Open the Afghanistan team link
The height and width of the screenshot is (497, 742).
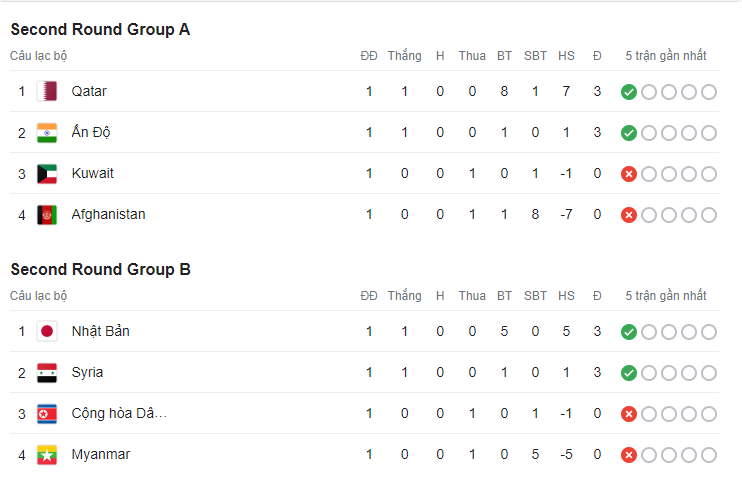(108, 214)
